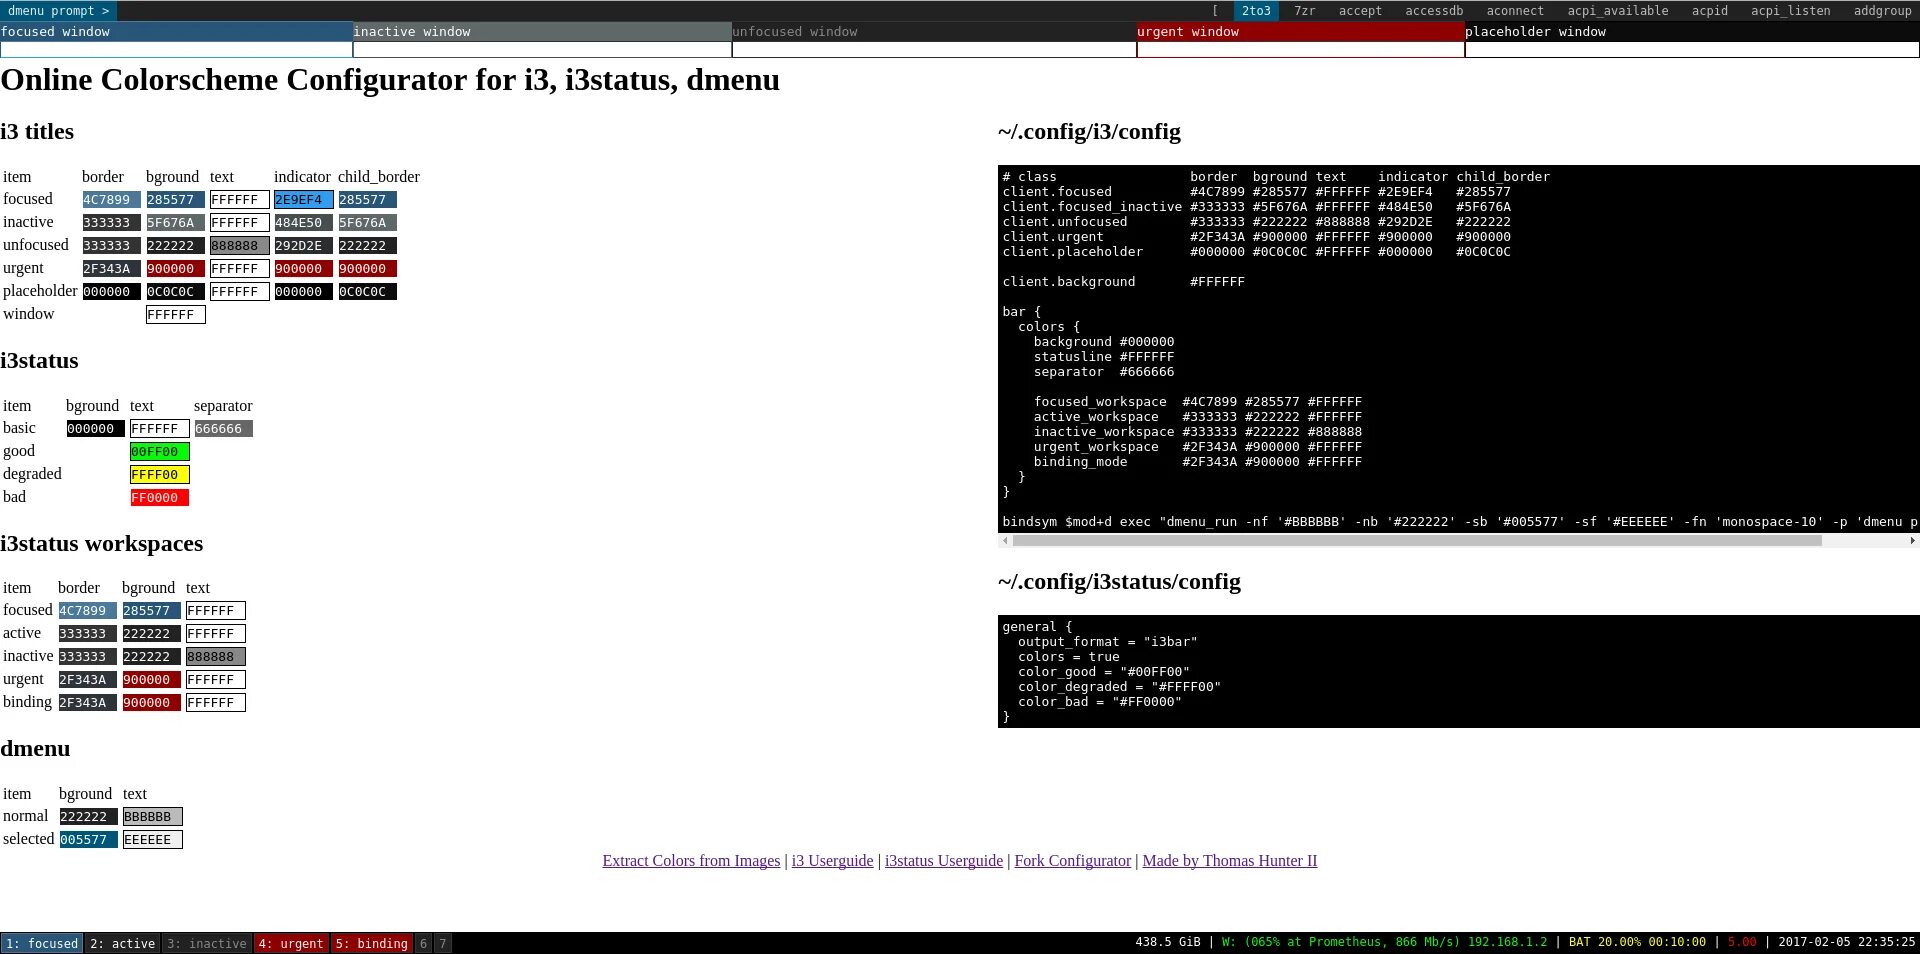1920x954 pixels.
Task: Choose the acpid entry in dmenu
Action: click(x=1710, y=11)
